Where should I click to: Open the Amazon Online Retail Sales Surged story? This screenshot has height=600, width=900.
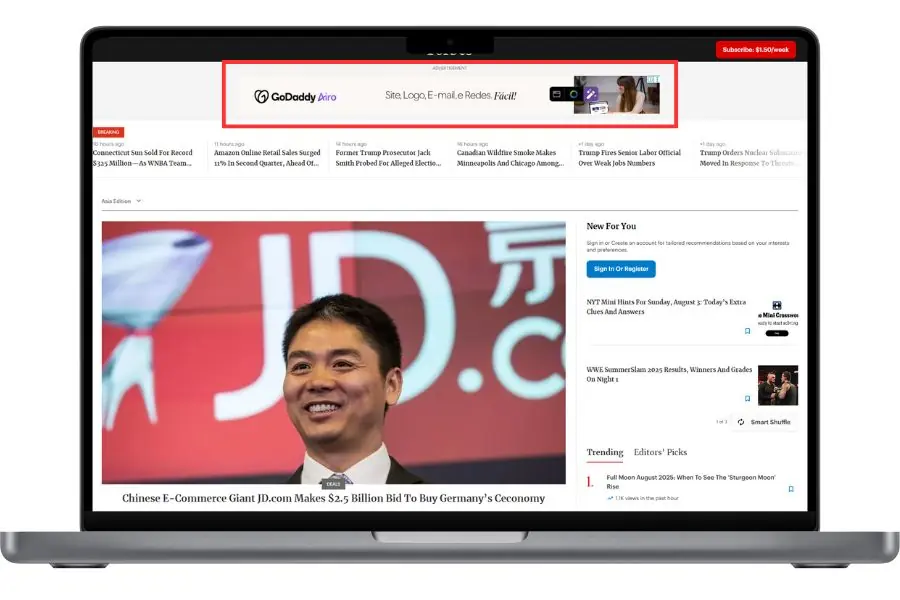(266, 158)
